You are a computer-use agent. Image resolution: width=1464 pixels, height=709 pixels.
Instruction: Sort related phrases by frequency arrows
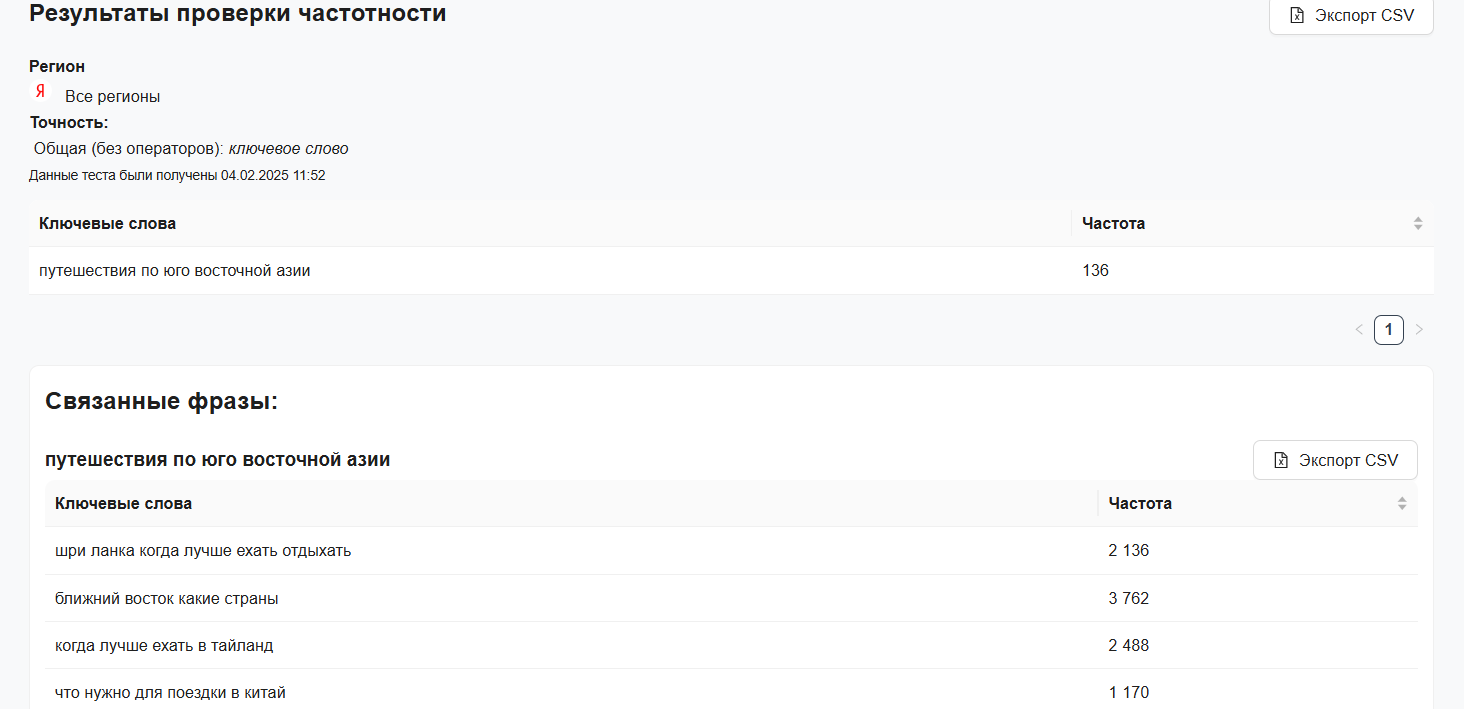(1401, 504)
